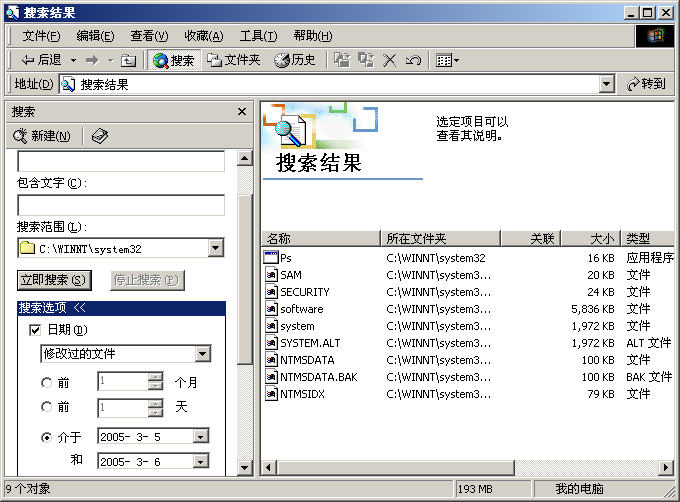Click the search pane vertical scrollbar thumb

(x=245, y=280)
